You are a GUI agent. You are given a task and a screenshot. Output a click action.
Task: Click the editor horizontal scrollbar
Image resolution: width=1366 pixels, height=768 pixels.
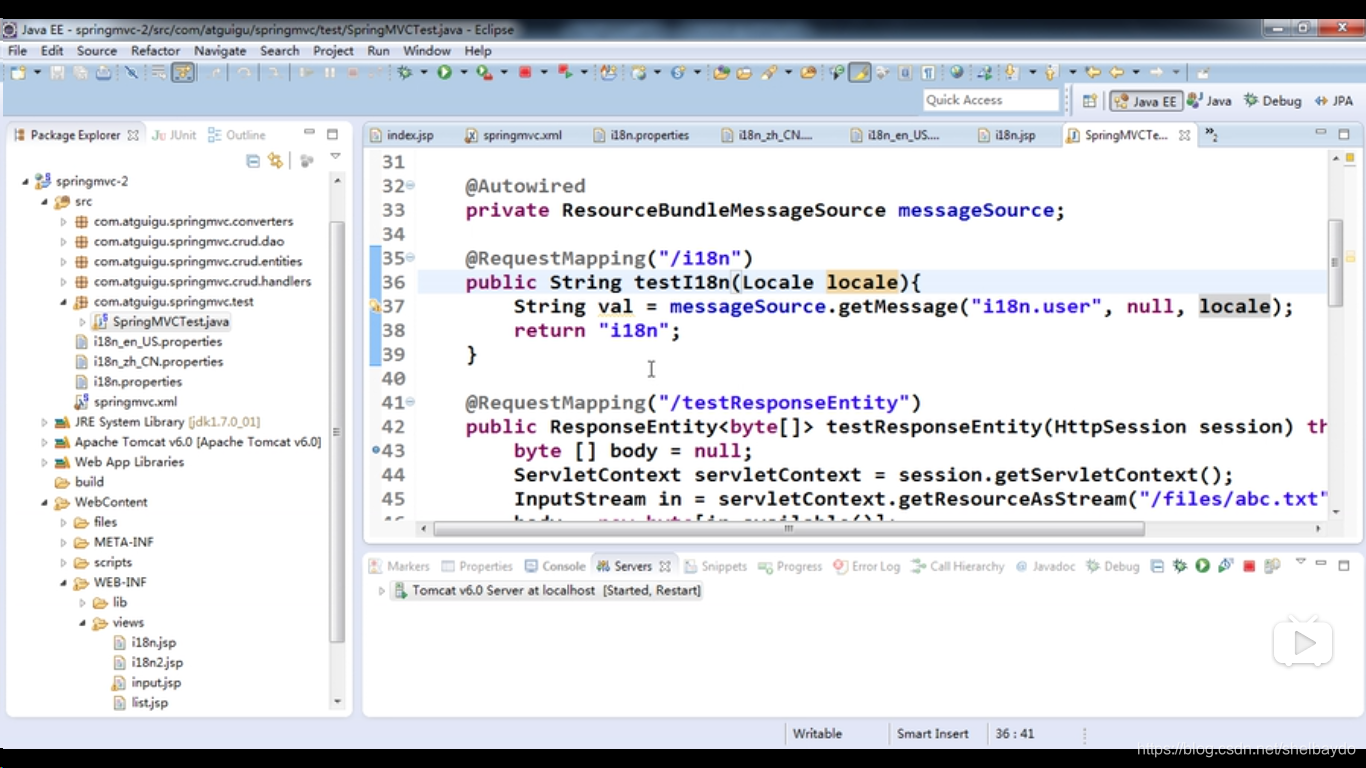click(788, 529)
